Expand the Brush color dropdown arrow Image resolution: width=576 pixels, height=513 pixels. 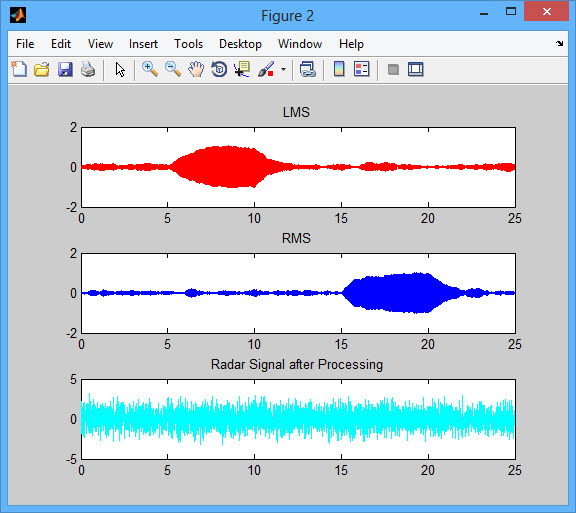(x=283, y=69)
